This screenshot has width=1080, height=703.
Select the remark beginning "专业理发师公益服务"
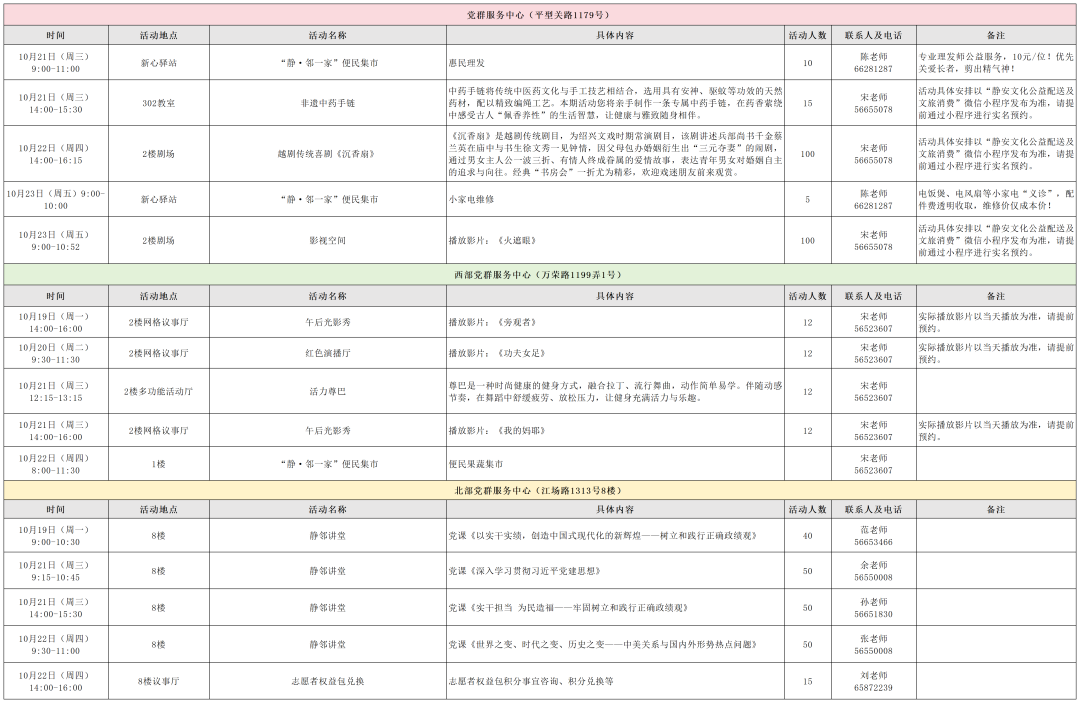996,63
